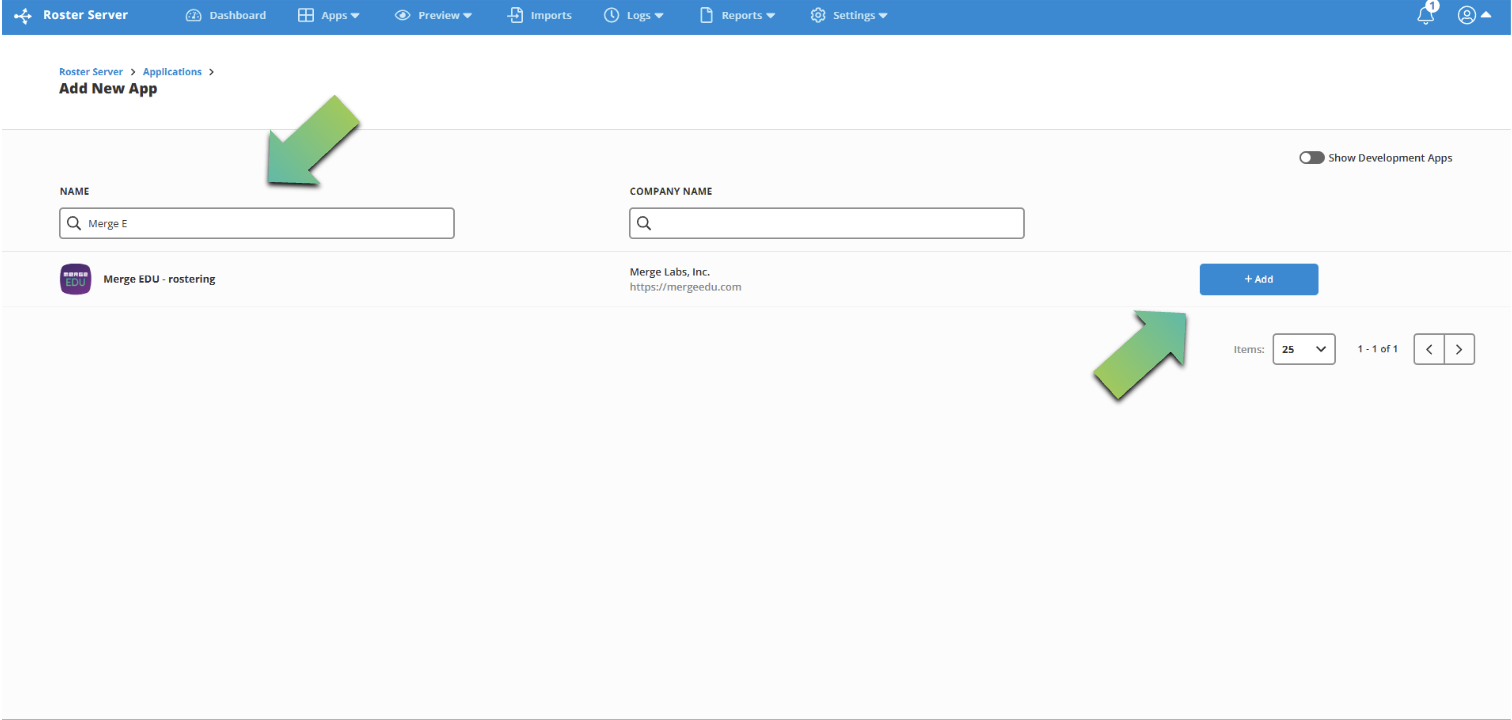The image size is (1512, 720).
Task: Expand the Apps dropdown menu
Action: (x=329, y=16)
